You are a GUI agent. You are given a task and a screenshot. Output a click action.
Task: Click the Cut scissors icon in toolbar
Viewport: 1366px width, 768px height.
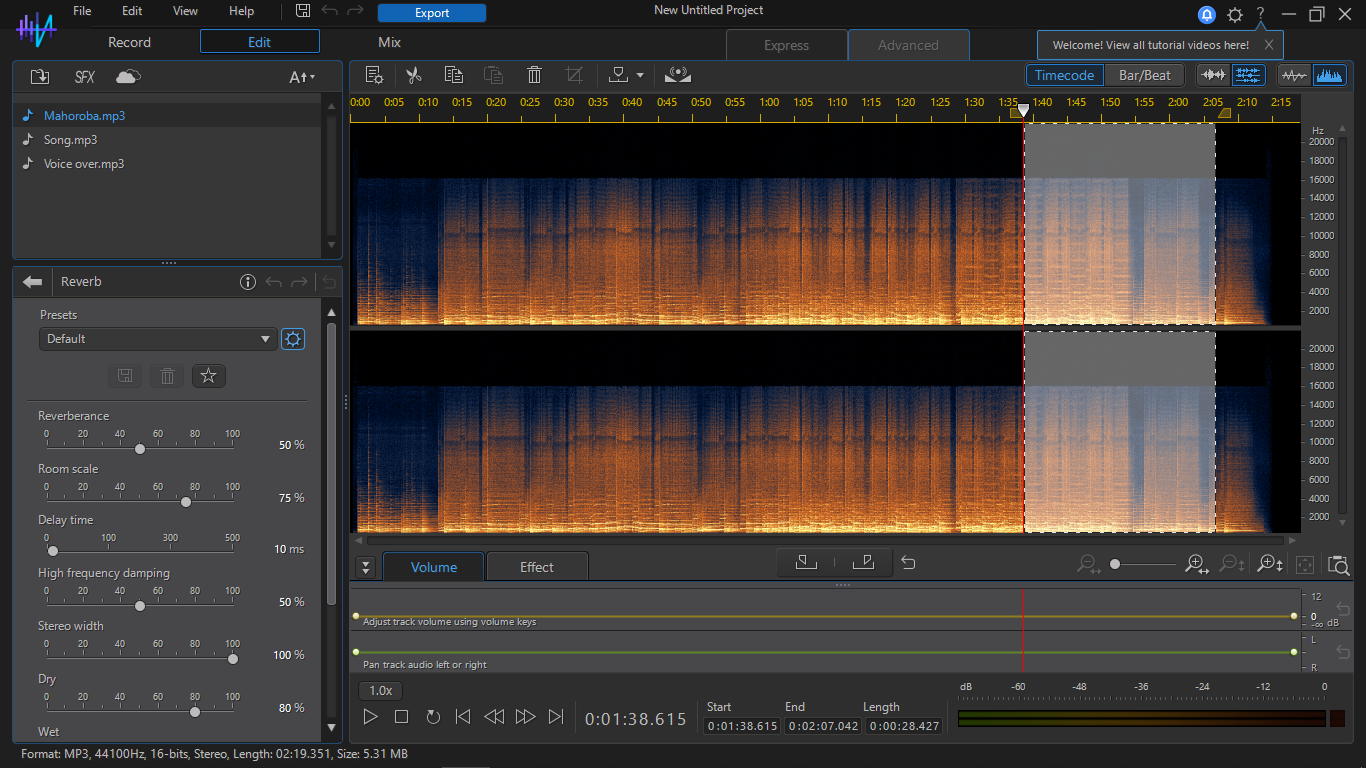[414, 75]
